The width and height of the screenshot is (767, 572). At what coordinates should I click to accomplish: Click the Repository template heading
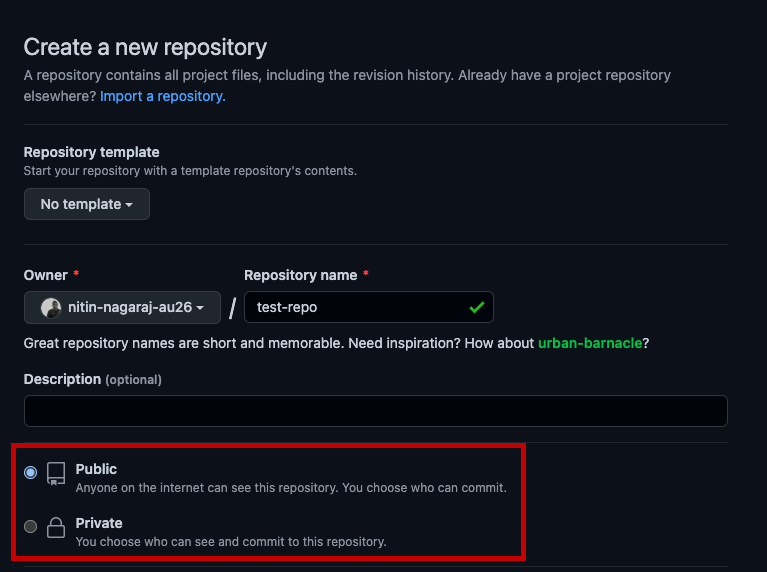(x=91, y=152)
